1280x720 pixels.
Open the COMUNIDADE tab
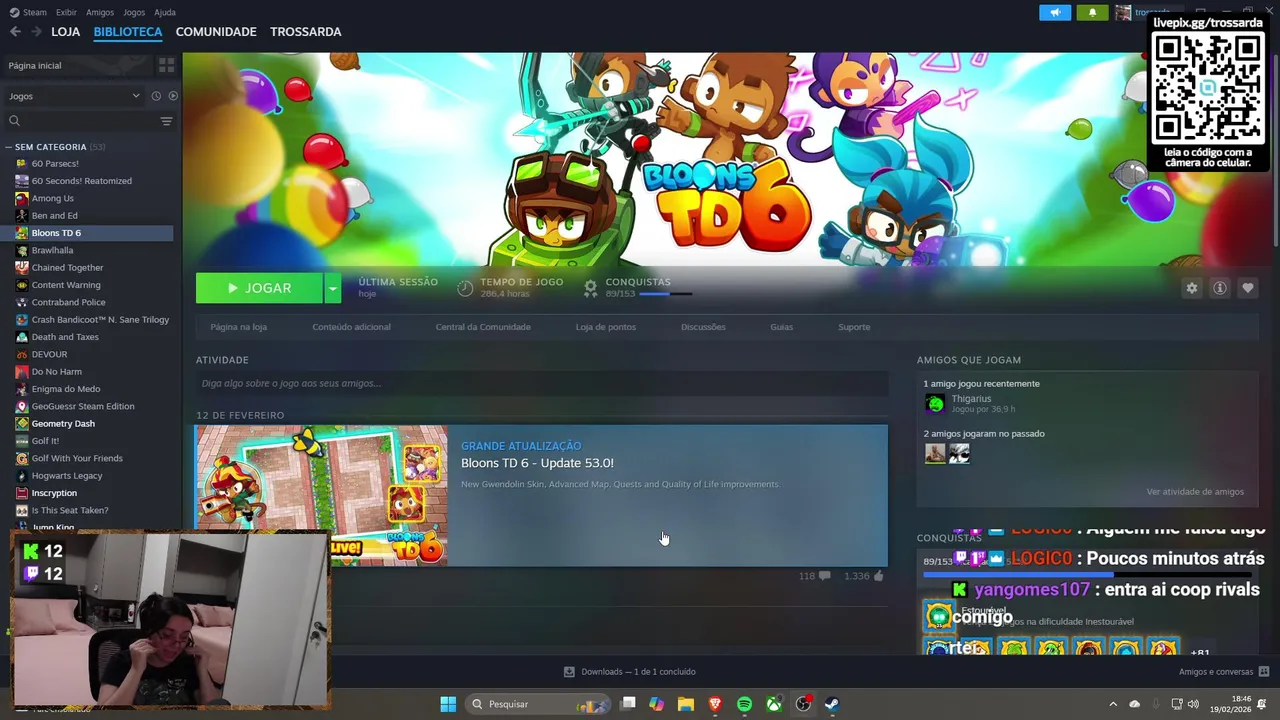[x=216, y=32]
